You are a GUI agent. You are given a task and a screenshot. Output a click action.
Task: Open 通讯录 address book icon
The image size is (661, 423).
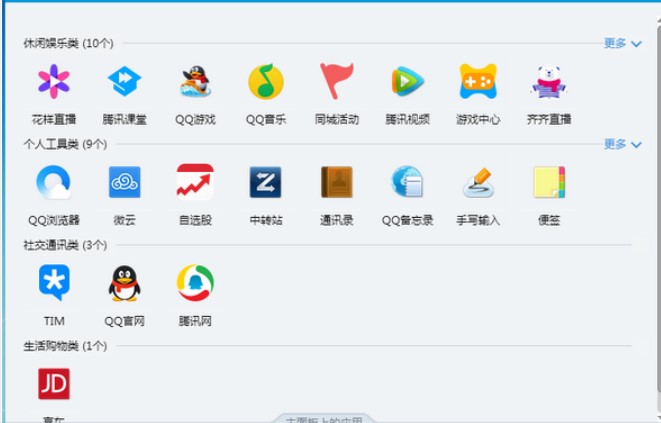pyautogui.click(x=336, y=182)
